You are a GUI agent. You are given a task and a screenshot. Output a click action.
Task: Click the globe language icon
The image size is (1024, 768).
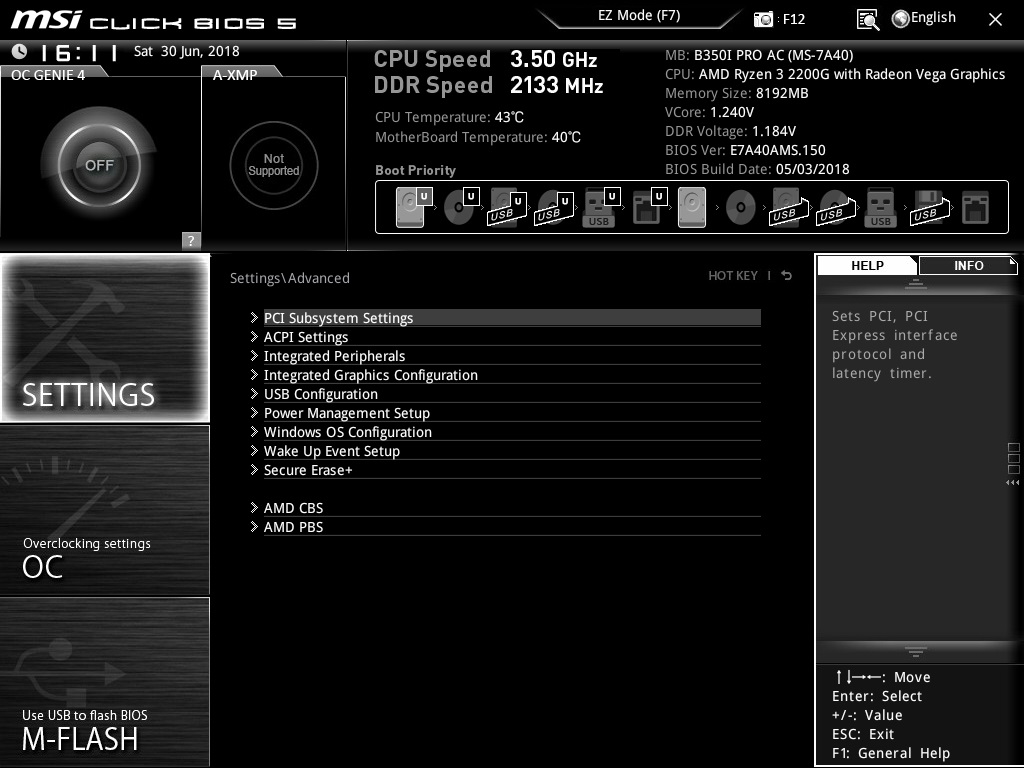[x=900, y=19]
